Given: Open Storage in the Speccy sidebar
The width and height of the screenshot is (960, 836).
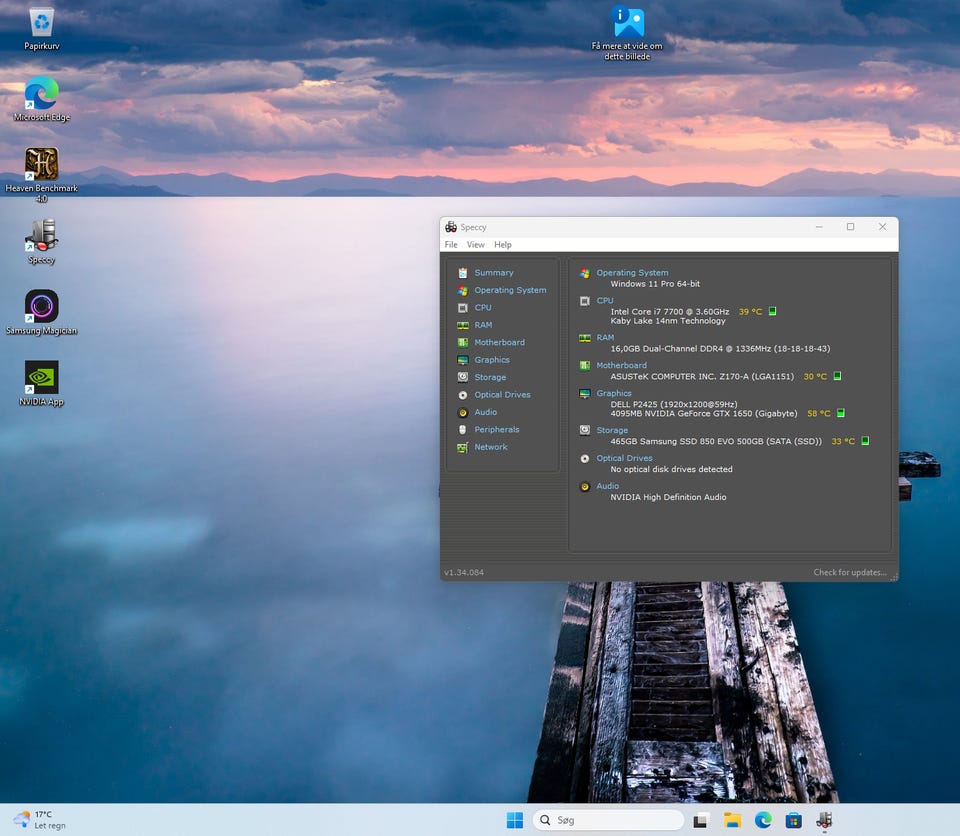Looking at the screenshot, I should click(490, 377).
